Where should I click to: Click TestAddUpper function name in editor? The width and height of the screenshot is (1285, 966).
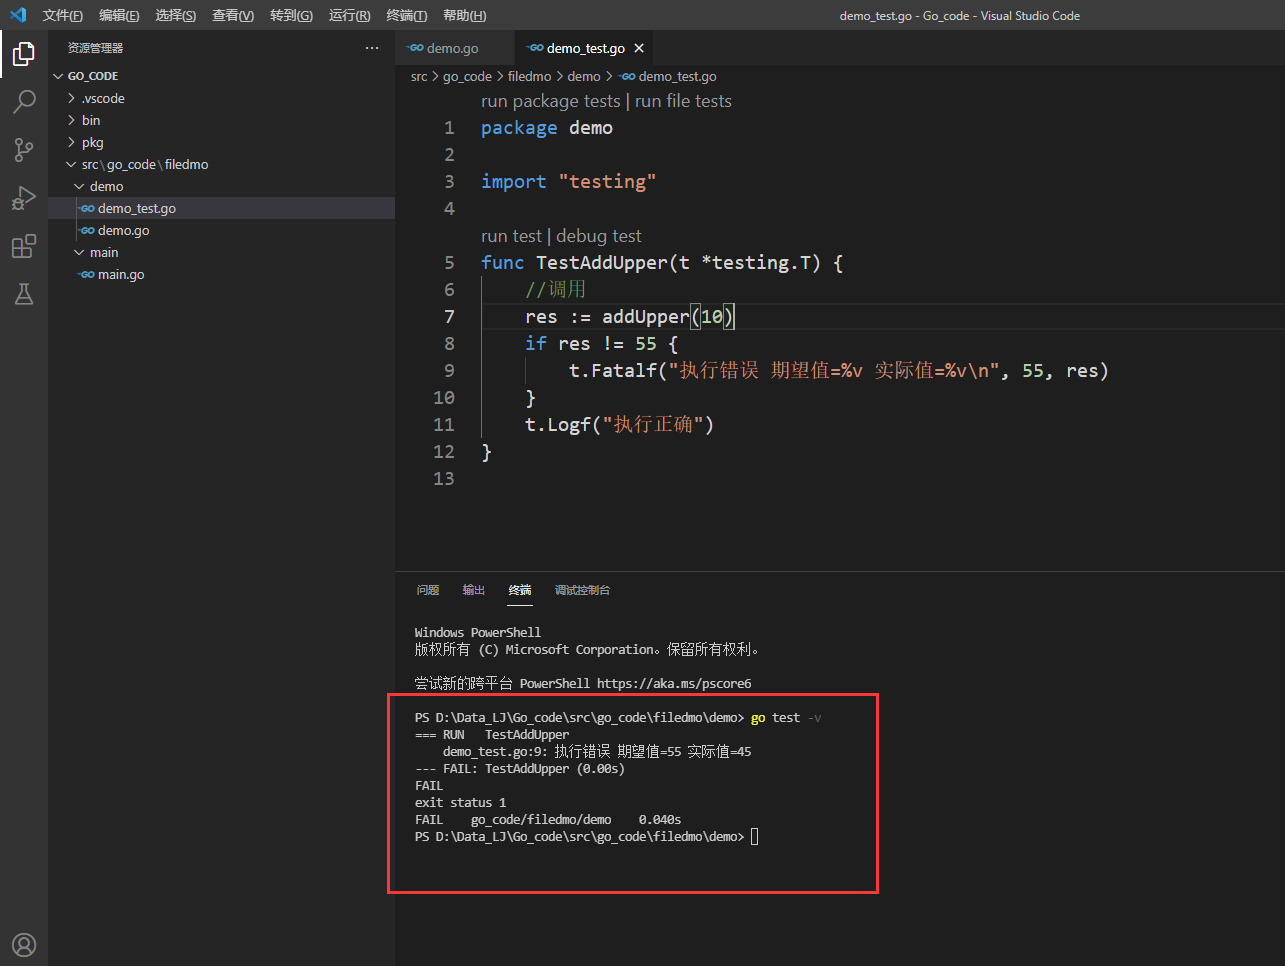coord(601,263)
